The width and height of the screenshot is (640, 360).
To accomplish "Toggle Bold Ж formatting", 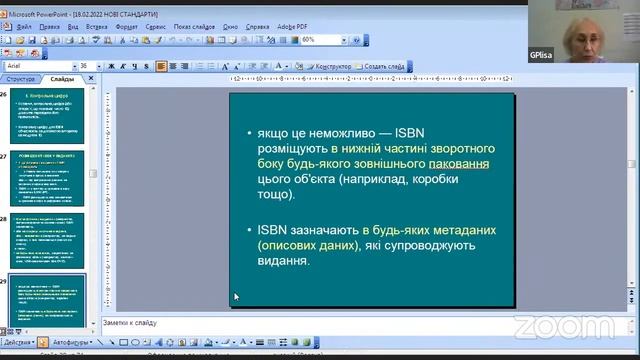I will 111,66.
